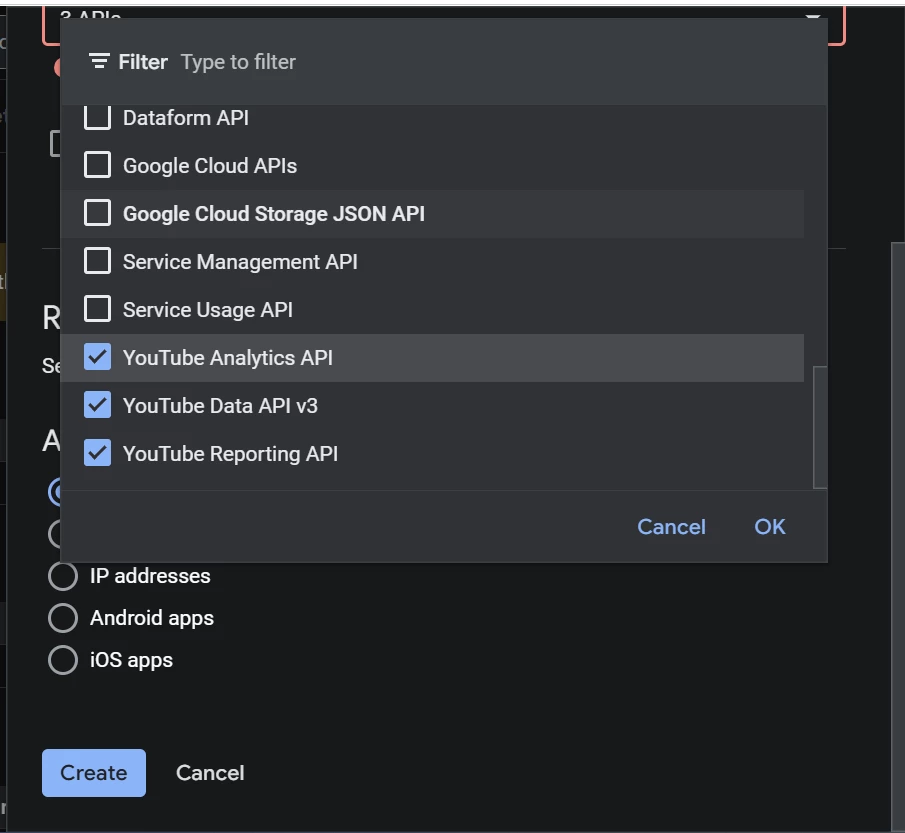Check the Service Usage API checkbox
This screenshot has height=833, width=905.
point(98,309)
